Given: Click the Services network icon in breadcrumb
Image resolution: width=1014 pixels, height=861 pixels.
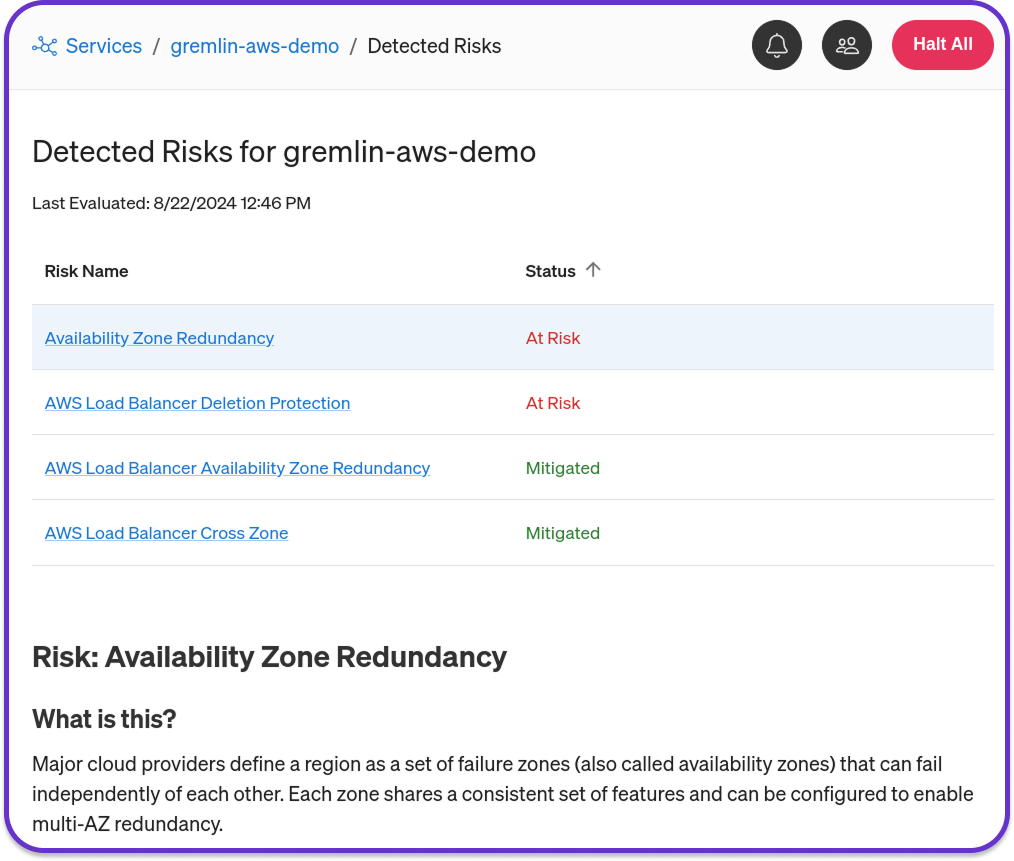Looking at the screenshot, I should (x=45, y=46).
